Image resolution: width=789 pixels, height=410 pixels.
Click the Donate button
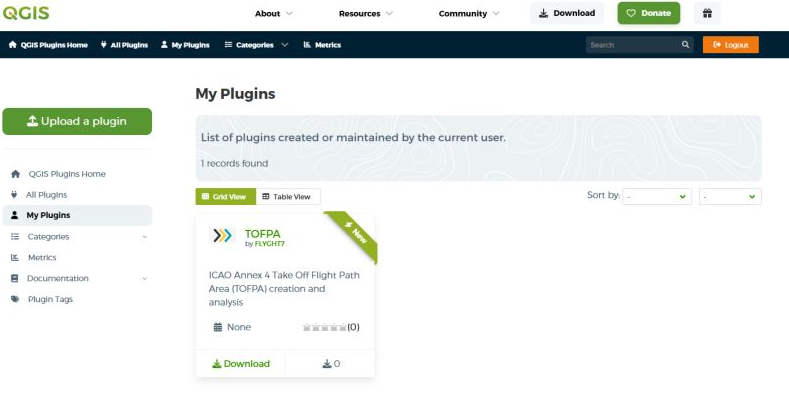[x=649, y=13]
